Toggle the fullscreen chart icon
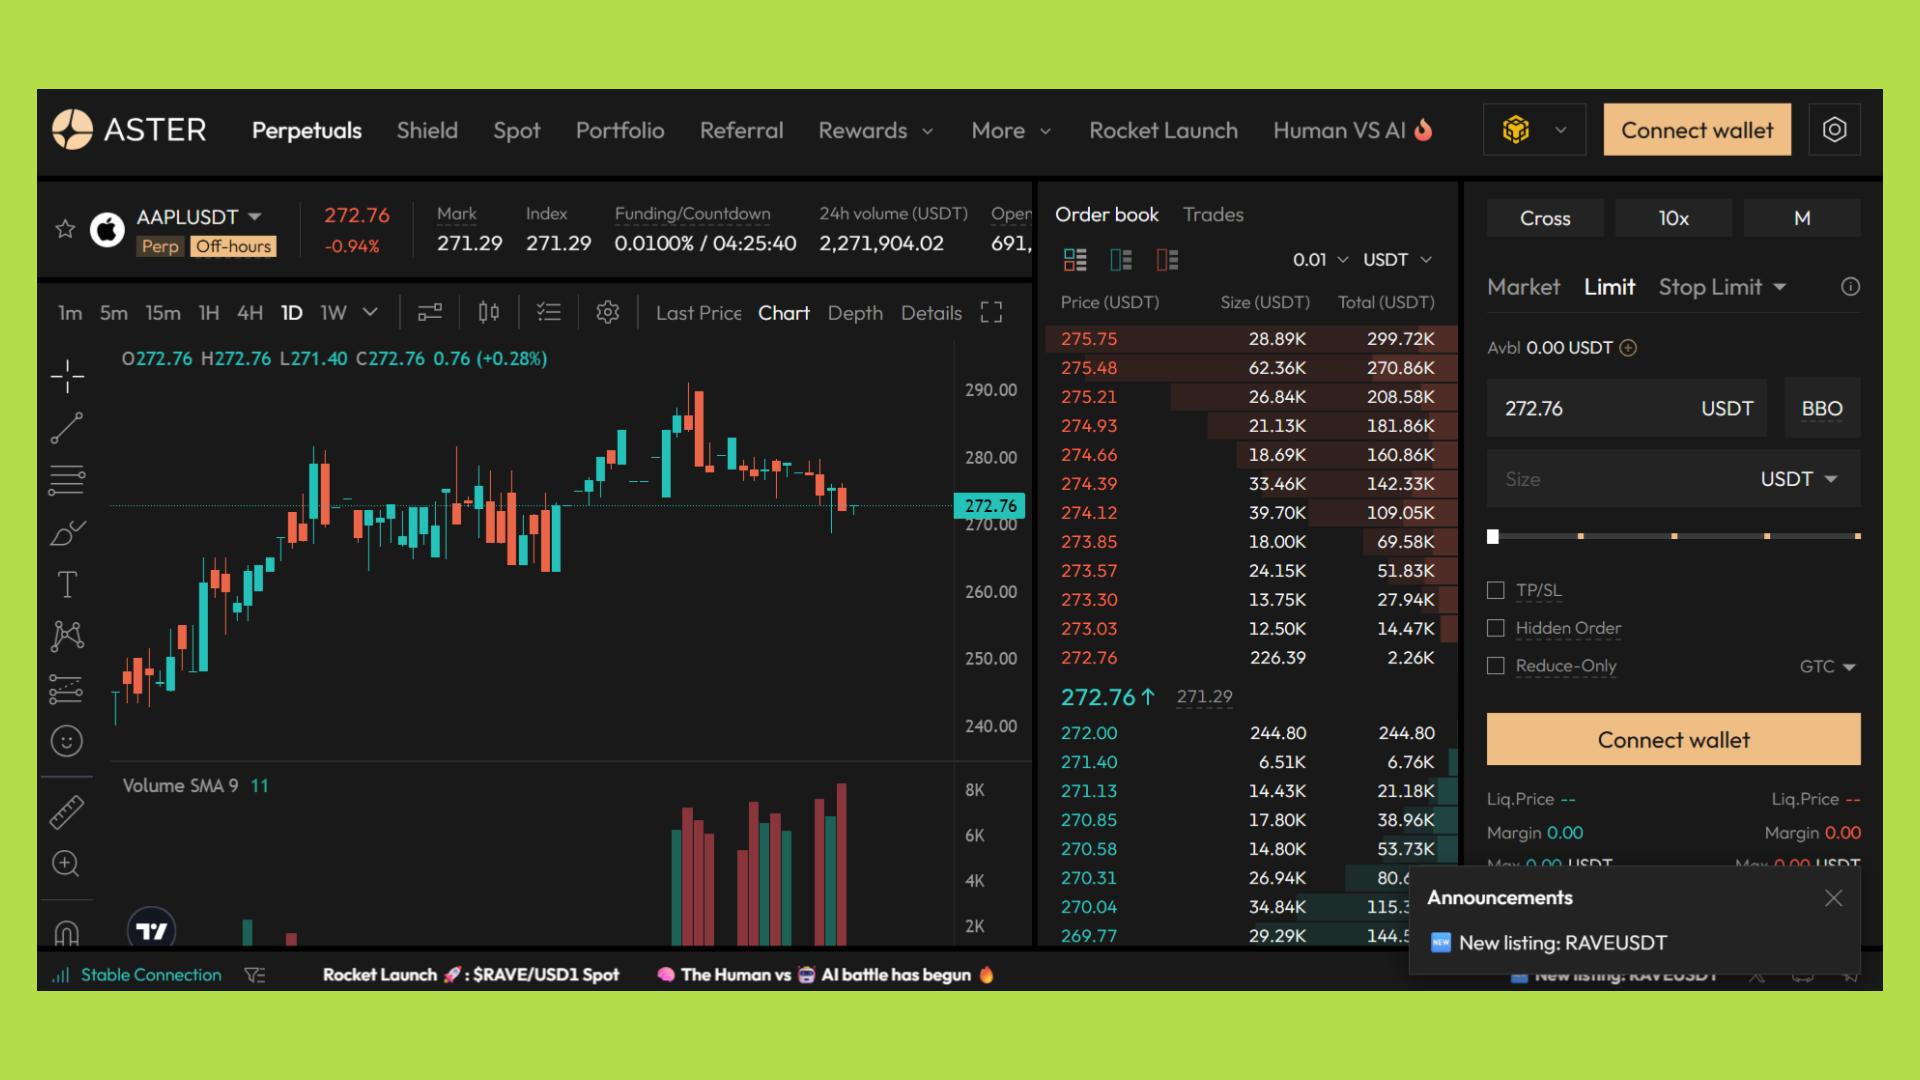Image resolution: width=1920 pixels, height=1080 pixels. click(x=991, y=313)
